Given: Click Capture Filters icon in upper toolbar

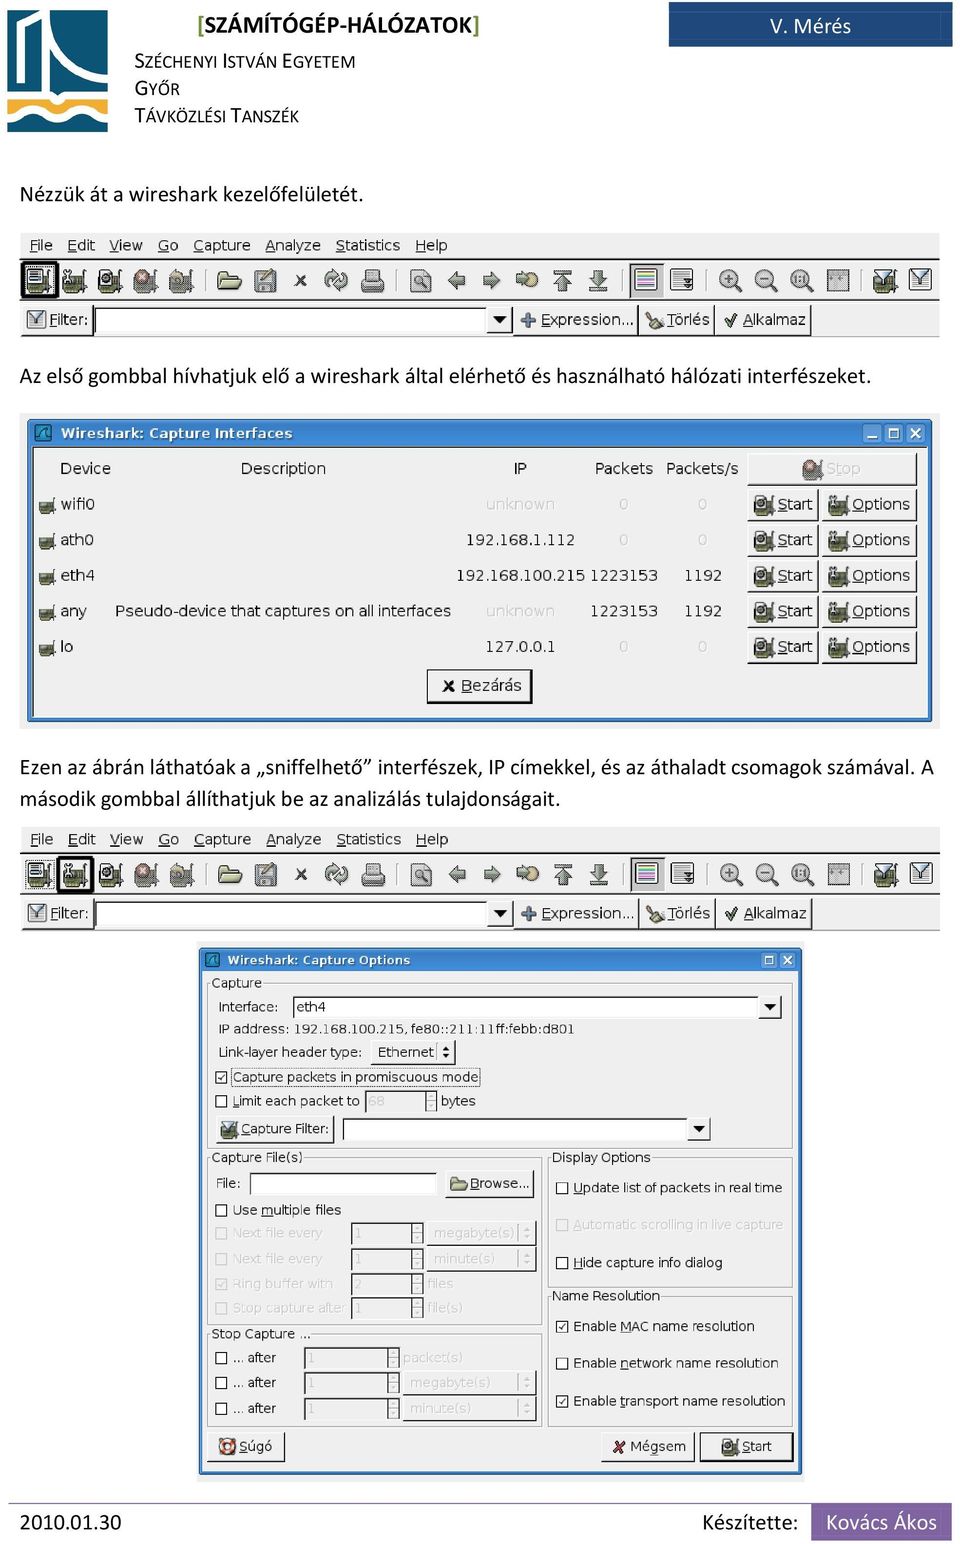Looking at the screenshot, I should click(x=885, y=280).
